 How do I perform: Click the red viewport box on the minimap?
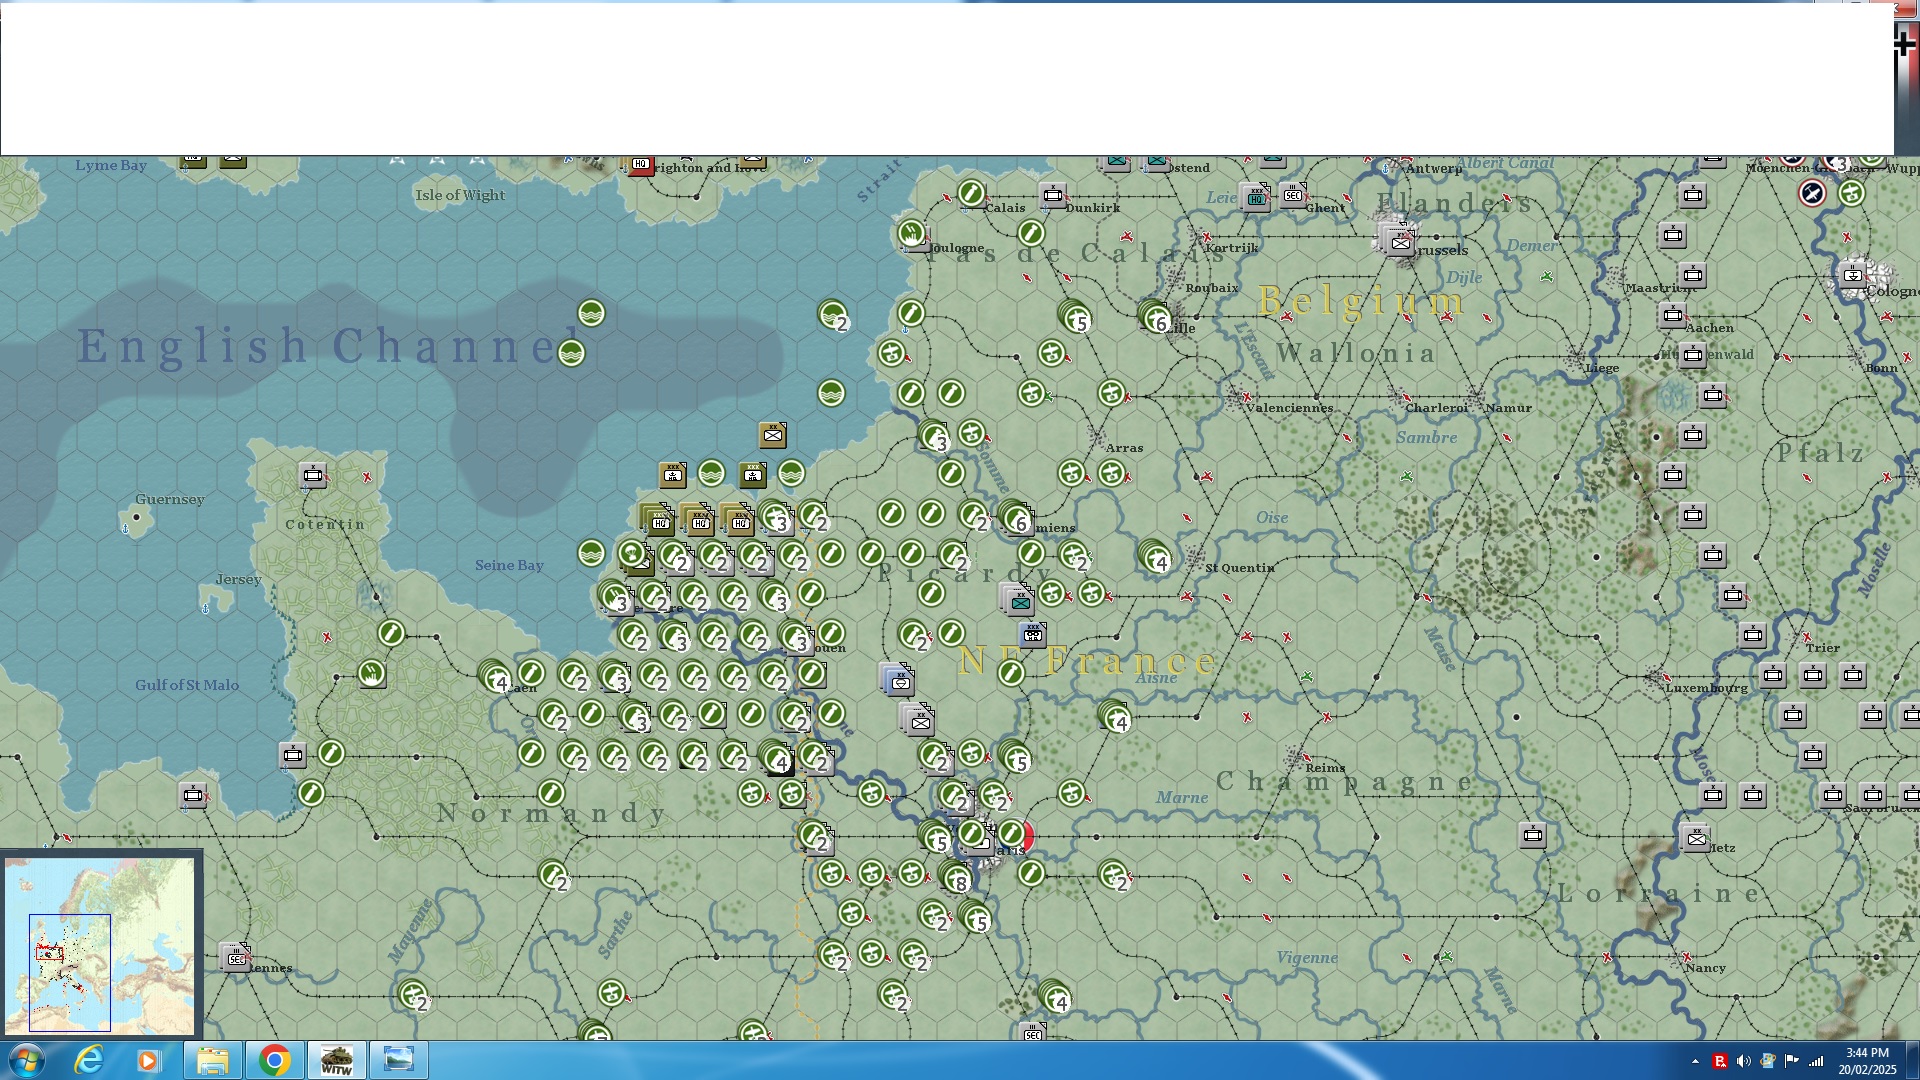[50, 954]
